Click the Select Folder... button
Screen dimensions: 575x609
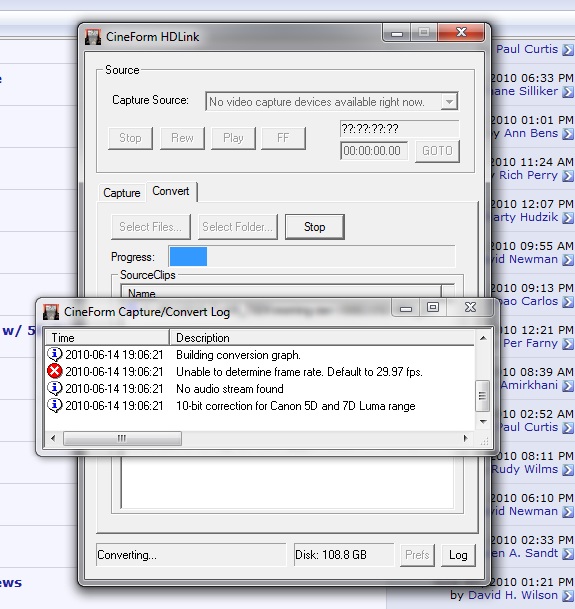pos(238,227)
